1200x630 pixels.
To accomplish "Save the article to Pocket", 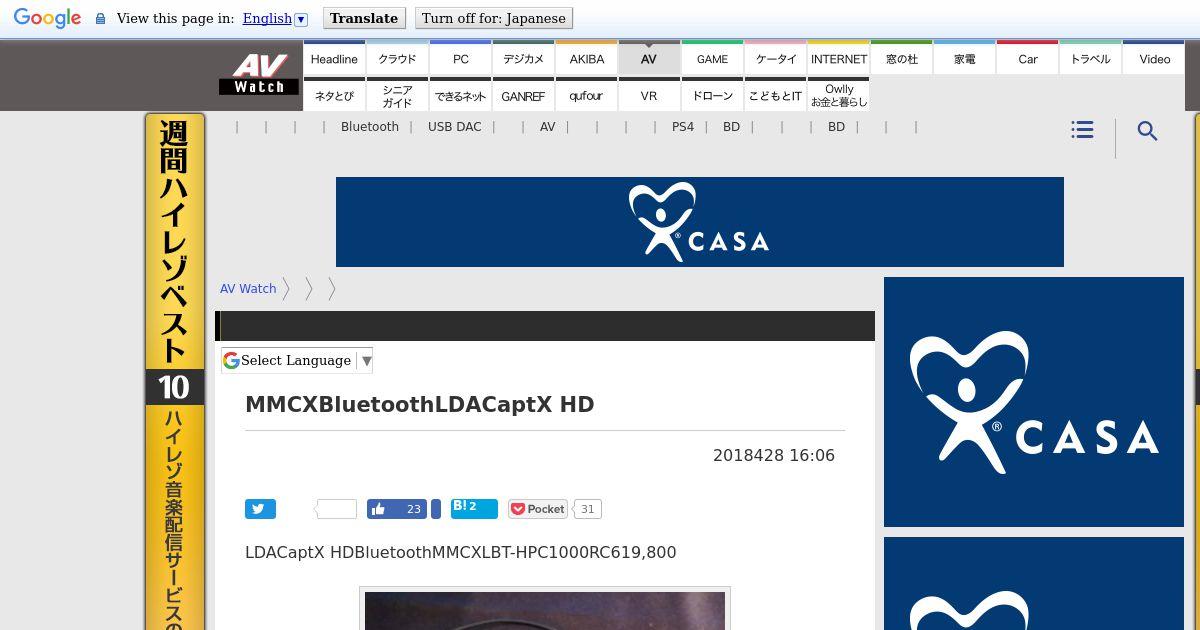I will click(538, 509).
